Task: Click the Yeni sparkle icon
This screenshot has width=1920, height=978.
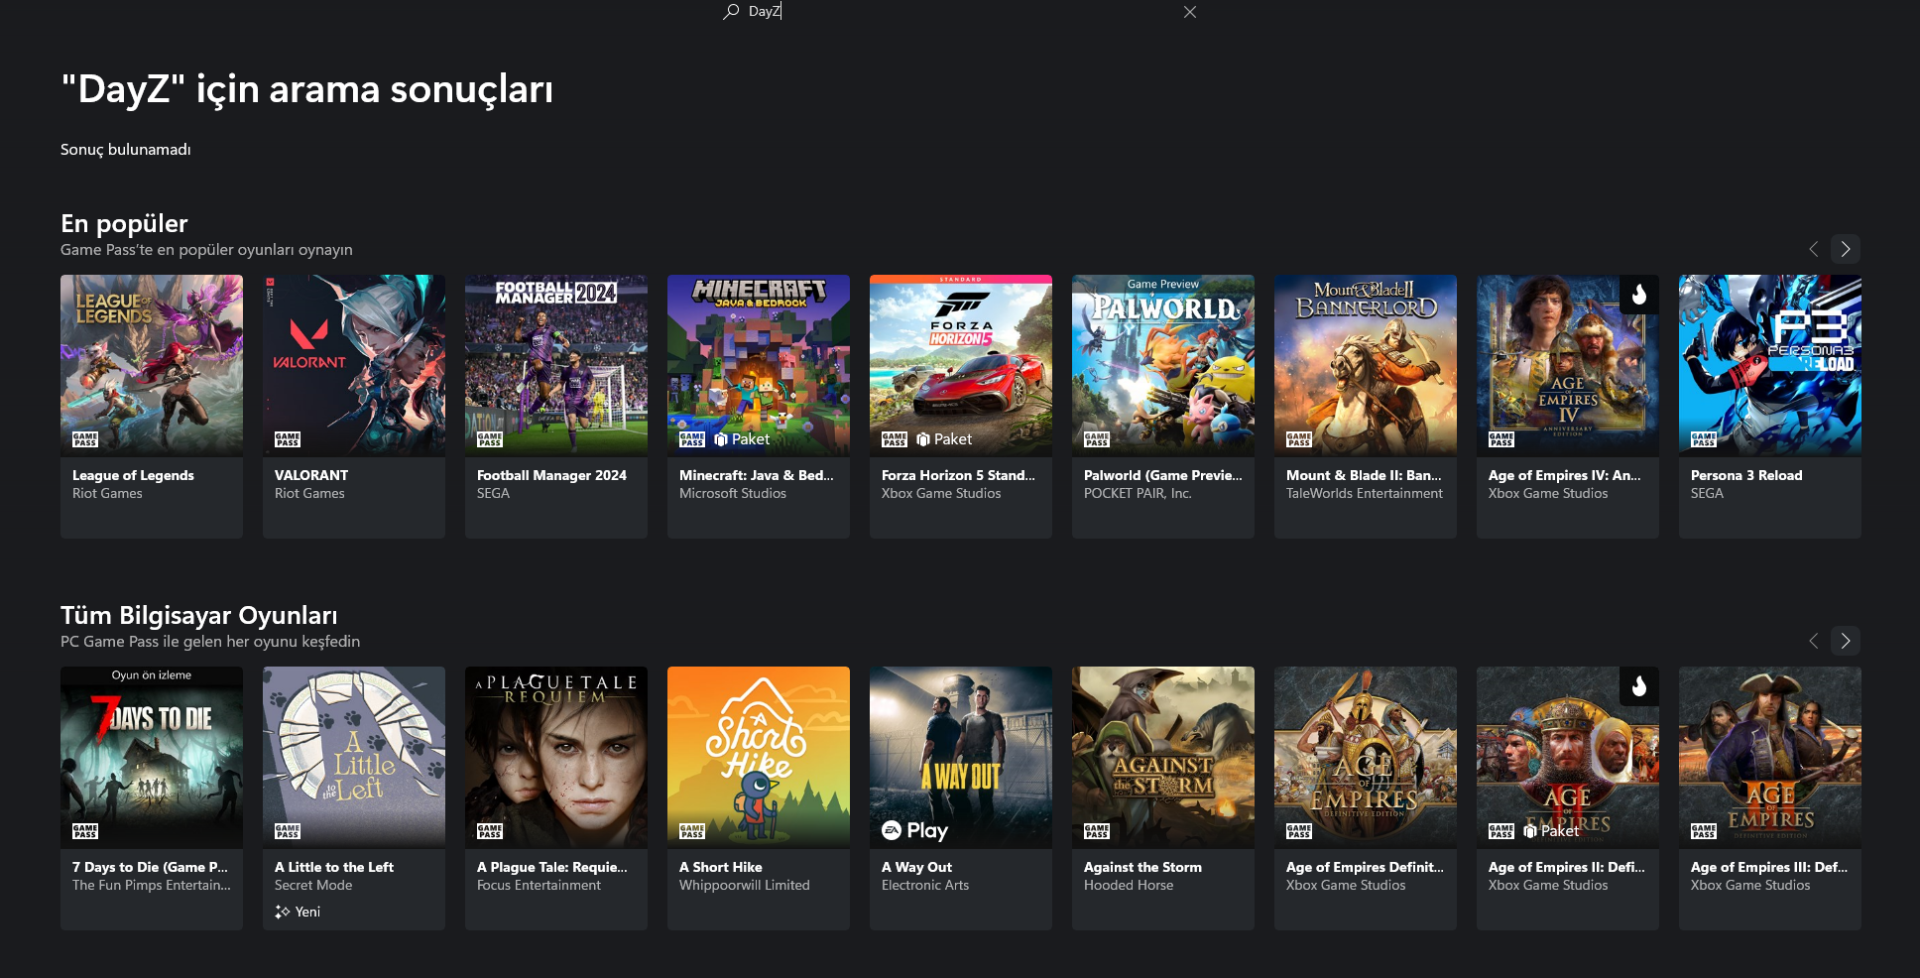Action: click(283, 912)
